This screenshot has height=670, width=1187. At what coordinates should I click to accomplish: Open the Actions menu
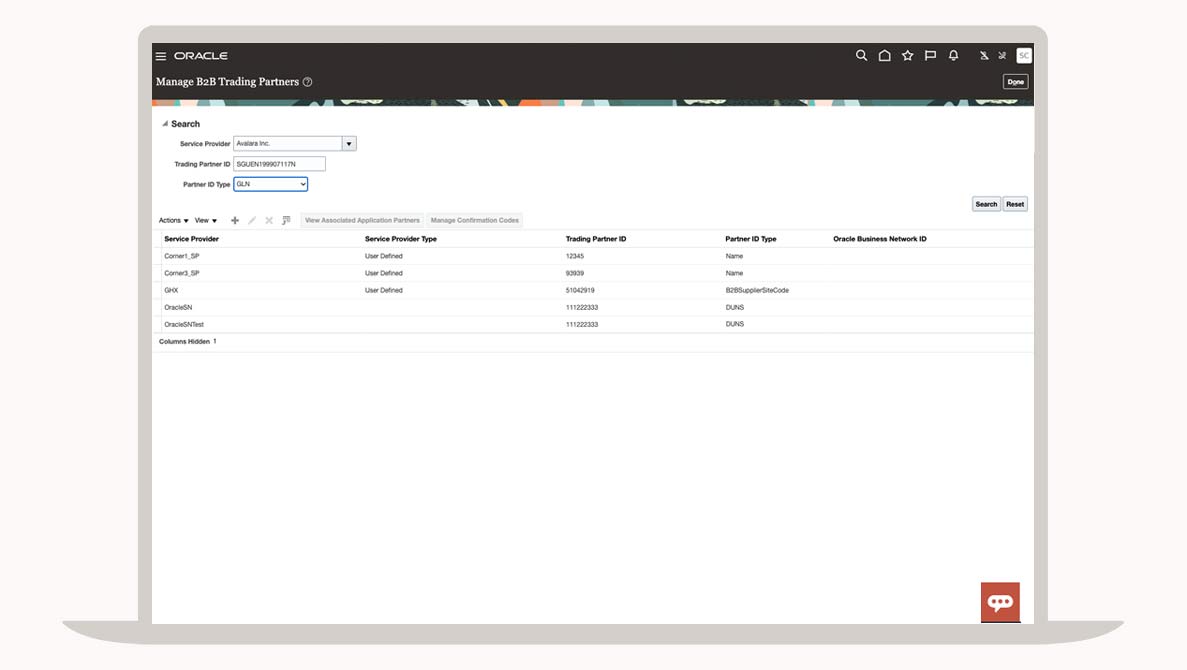tap(173, 220)
